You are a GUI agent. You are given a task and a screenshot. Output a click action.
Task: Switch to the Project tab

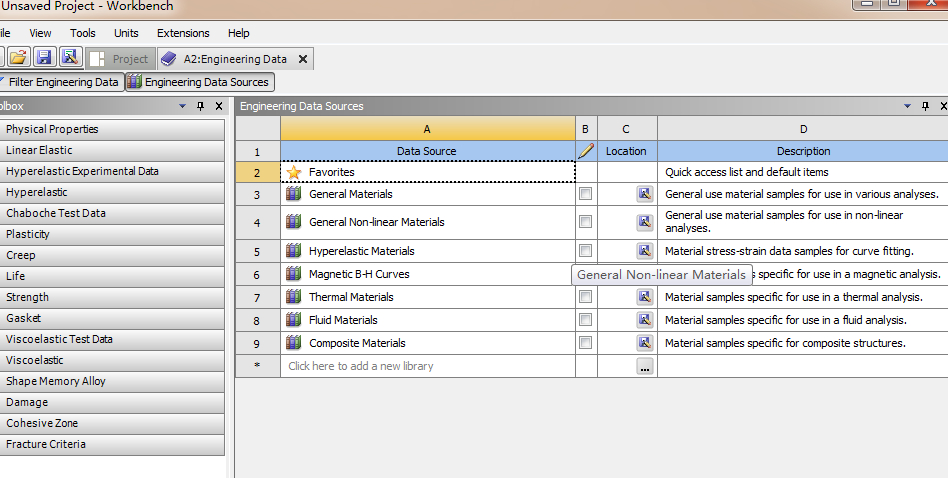coord(120,59)
